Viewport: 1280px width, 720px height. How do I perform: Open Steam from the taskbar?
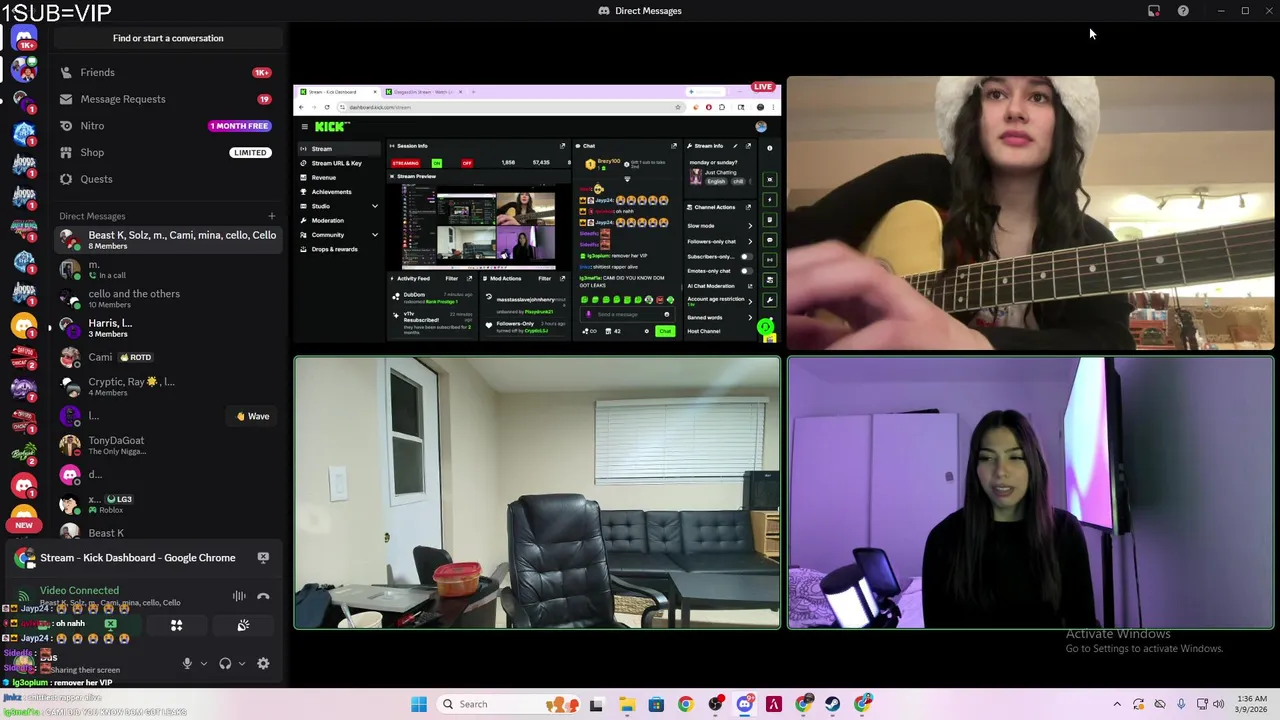(833, 704)
